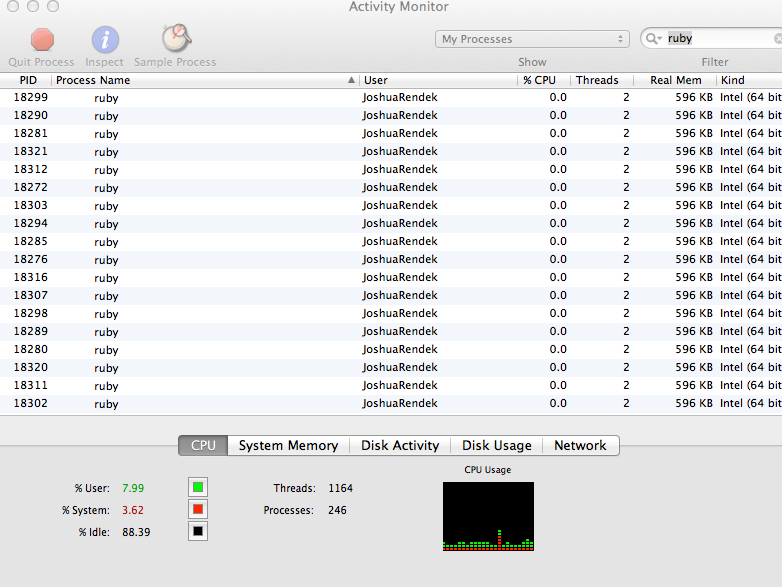Open the My Processes dropdown

[532, 39]
